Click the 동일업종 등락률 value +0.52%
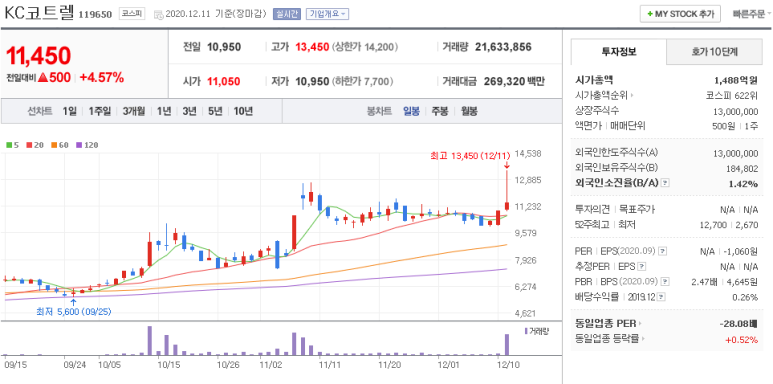 click(x=741, y=339)
